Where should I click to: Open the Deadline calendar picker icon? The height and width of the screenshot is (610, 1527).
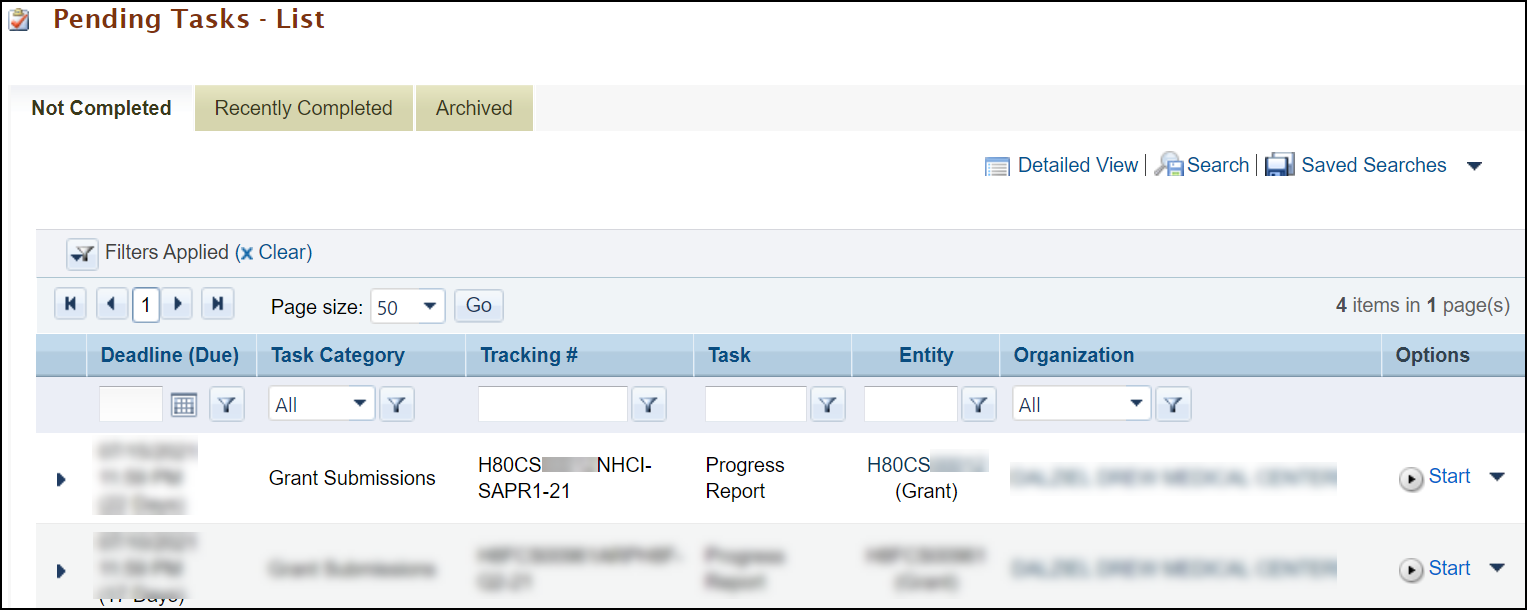coord(184,405)
